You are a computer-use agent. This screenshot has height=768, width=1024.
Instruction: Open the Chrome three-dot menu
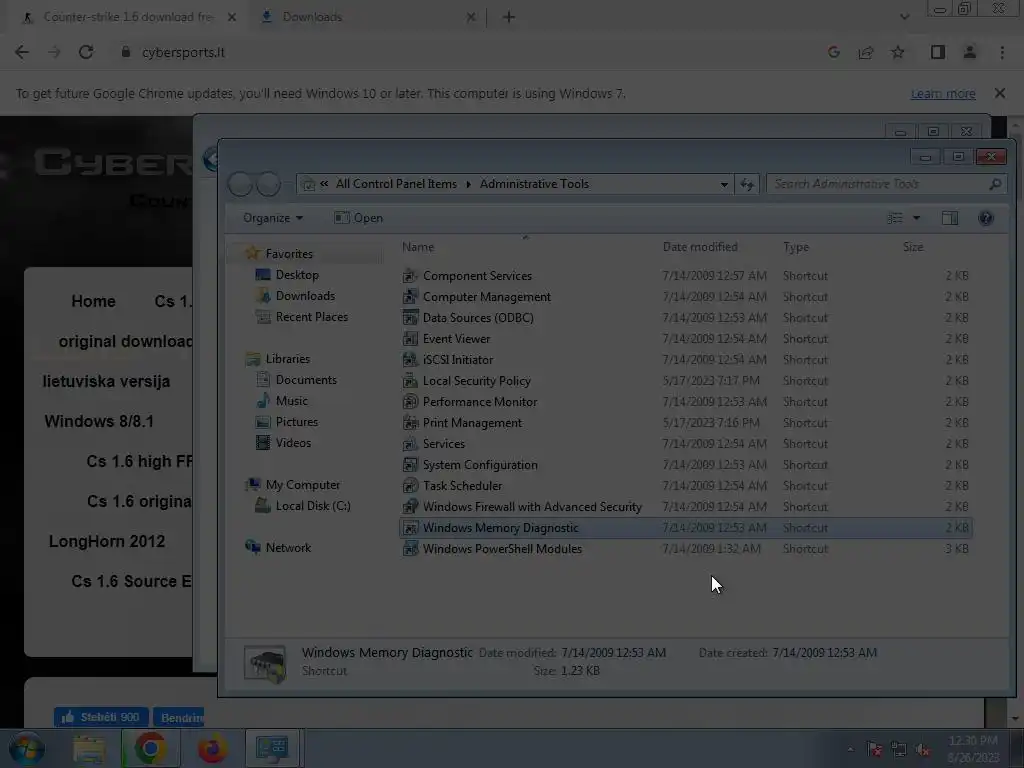point(1002,52)
